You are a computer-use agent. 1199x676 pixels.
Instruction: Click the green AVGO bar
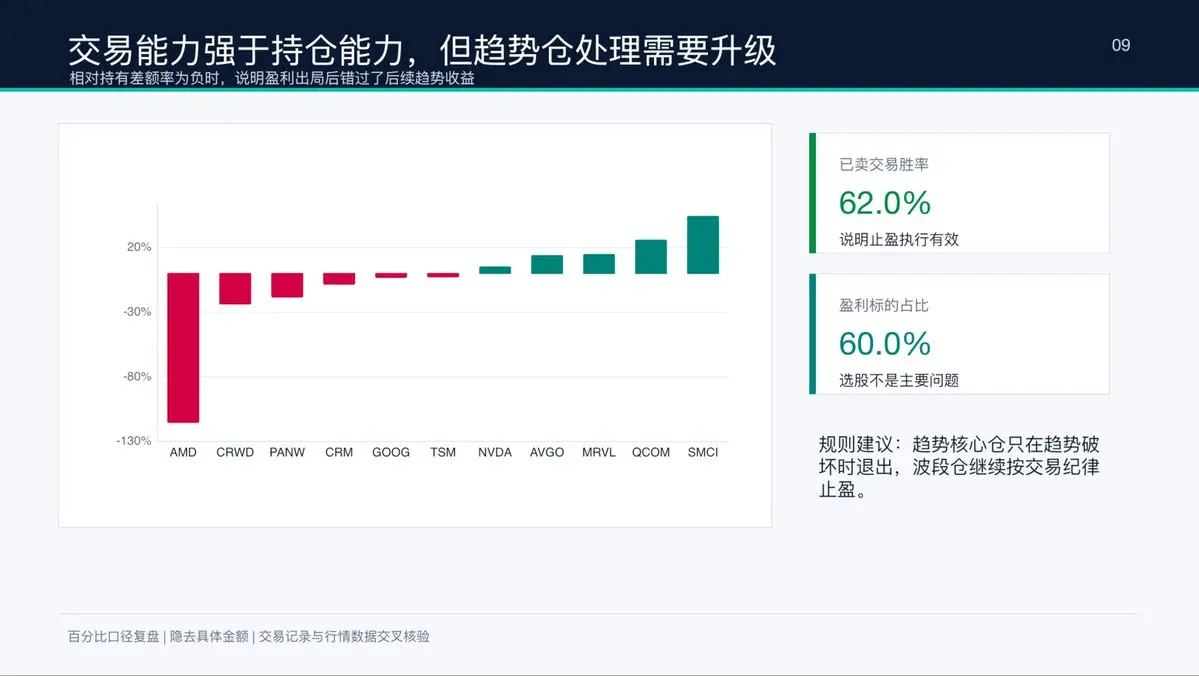pyautogui.click(x=547, y=265)
